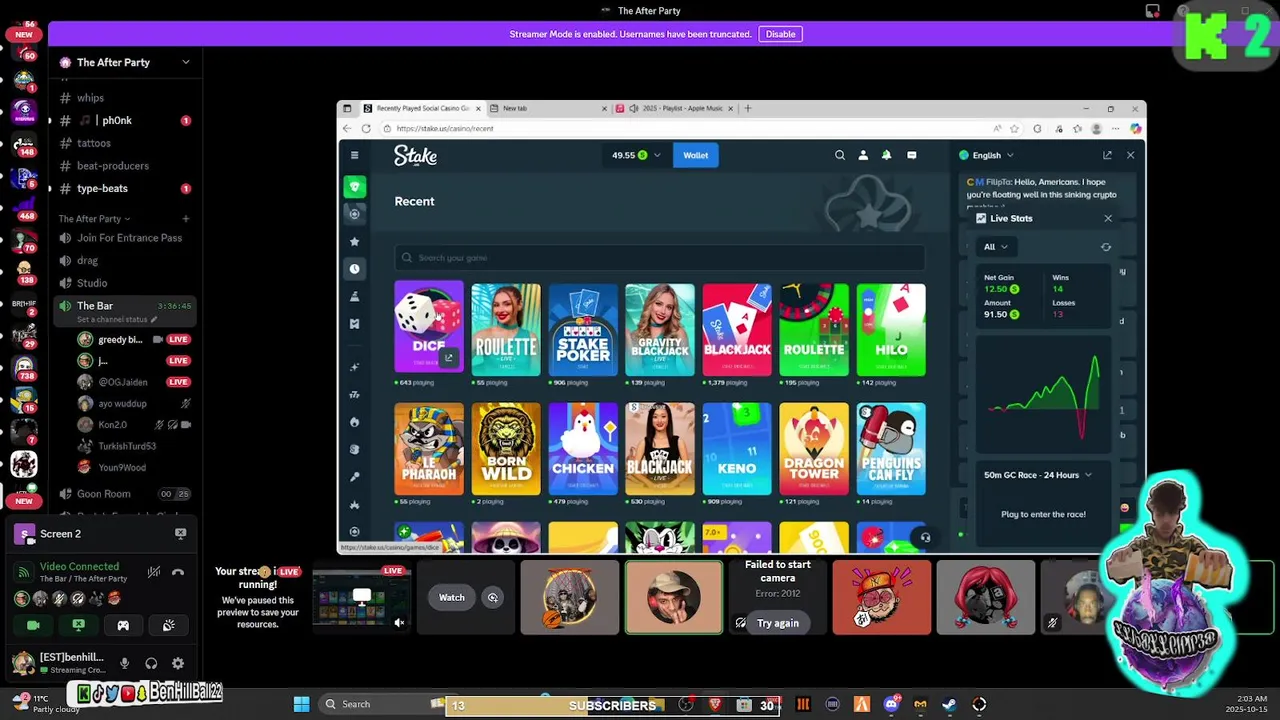Viewport: 1280px width, 720px height.
Task: Open the Stake Poker game thumbnail
Action: coord(583,329)
